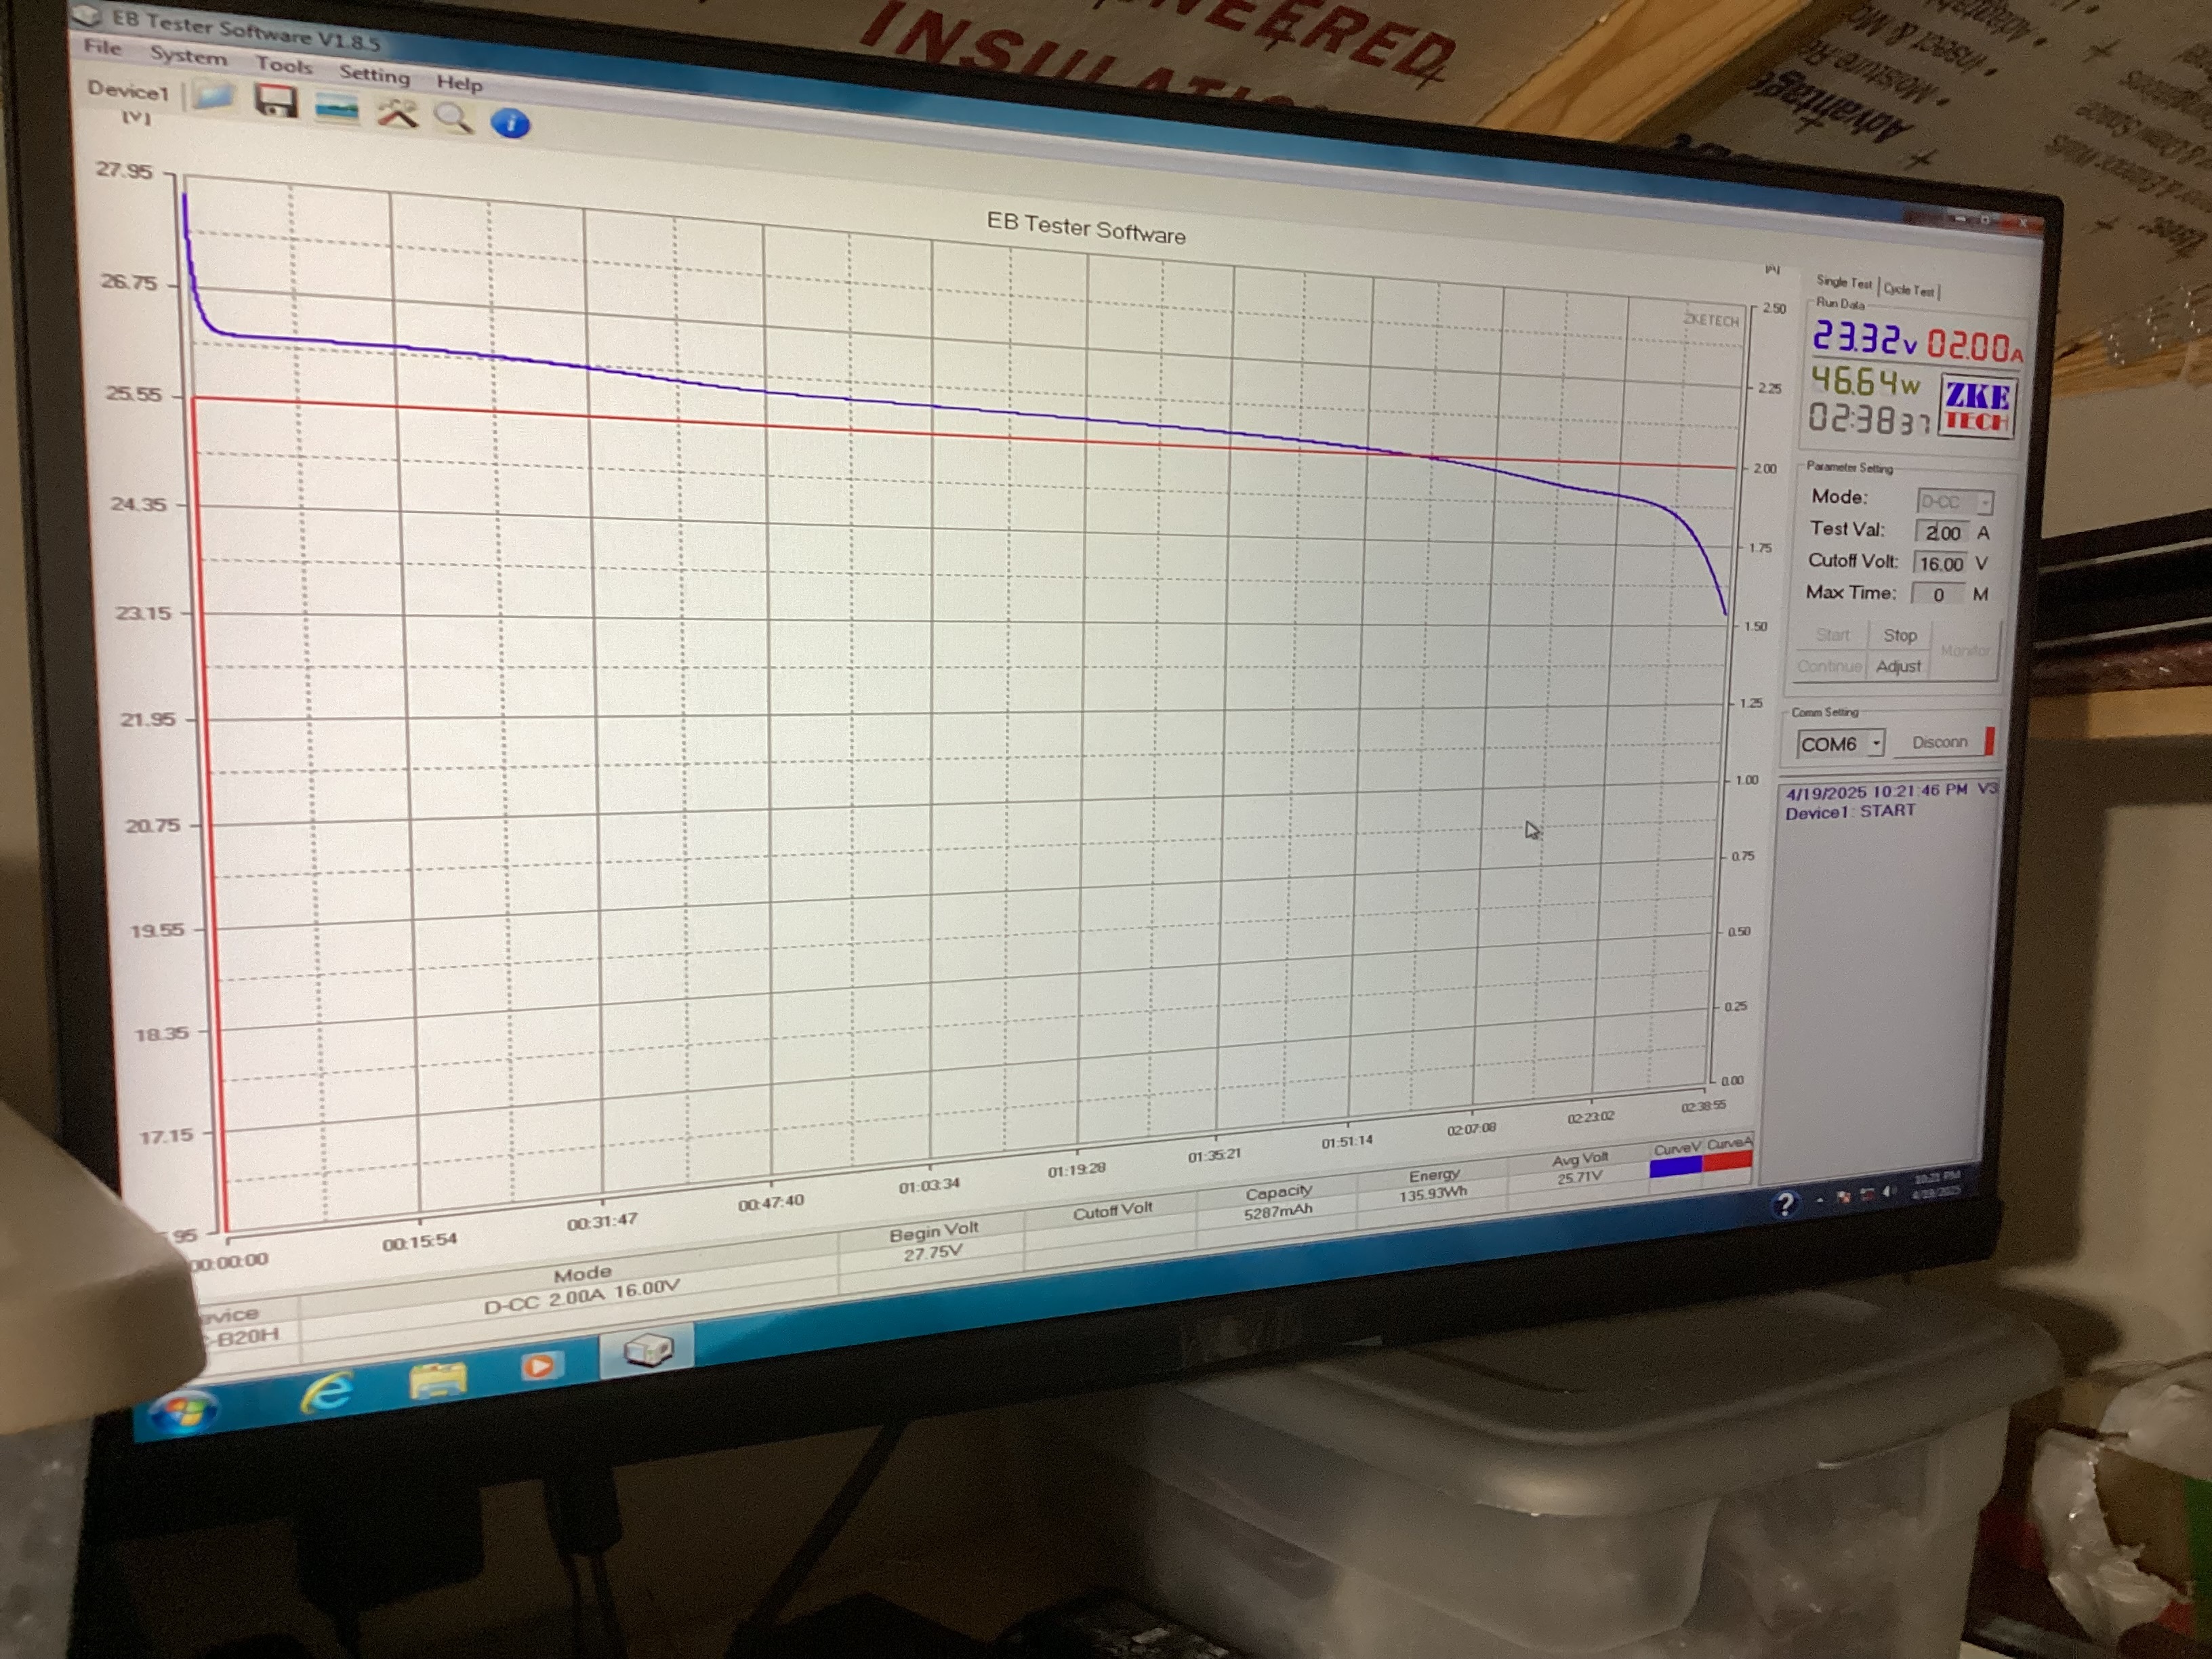Click the magnifying glass zoom icon
The width and height of the screenshot is (2212, 1659).
point(453,119)
